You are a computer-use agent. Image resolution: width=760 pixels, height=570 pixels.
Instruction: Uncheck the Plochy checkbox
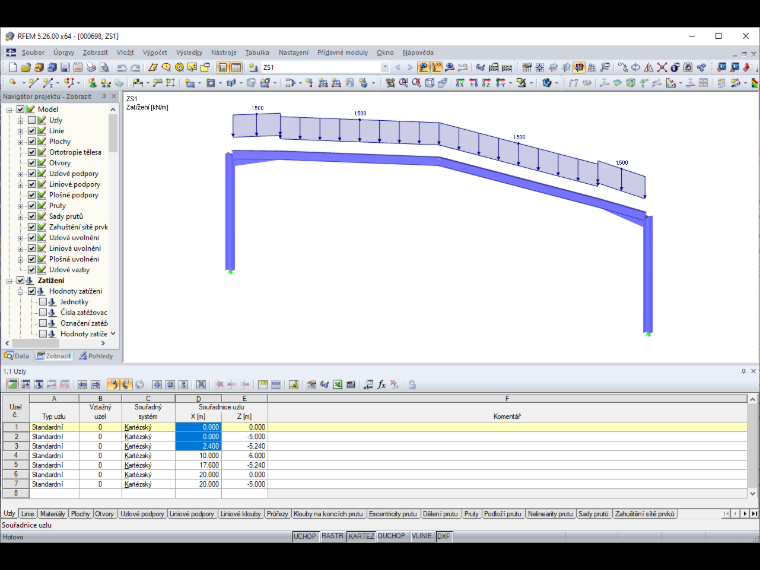pos(32,142)
